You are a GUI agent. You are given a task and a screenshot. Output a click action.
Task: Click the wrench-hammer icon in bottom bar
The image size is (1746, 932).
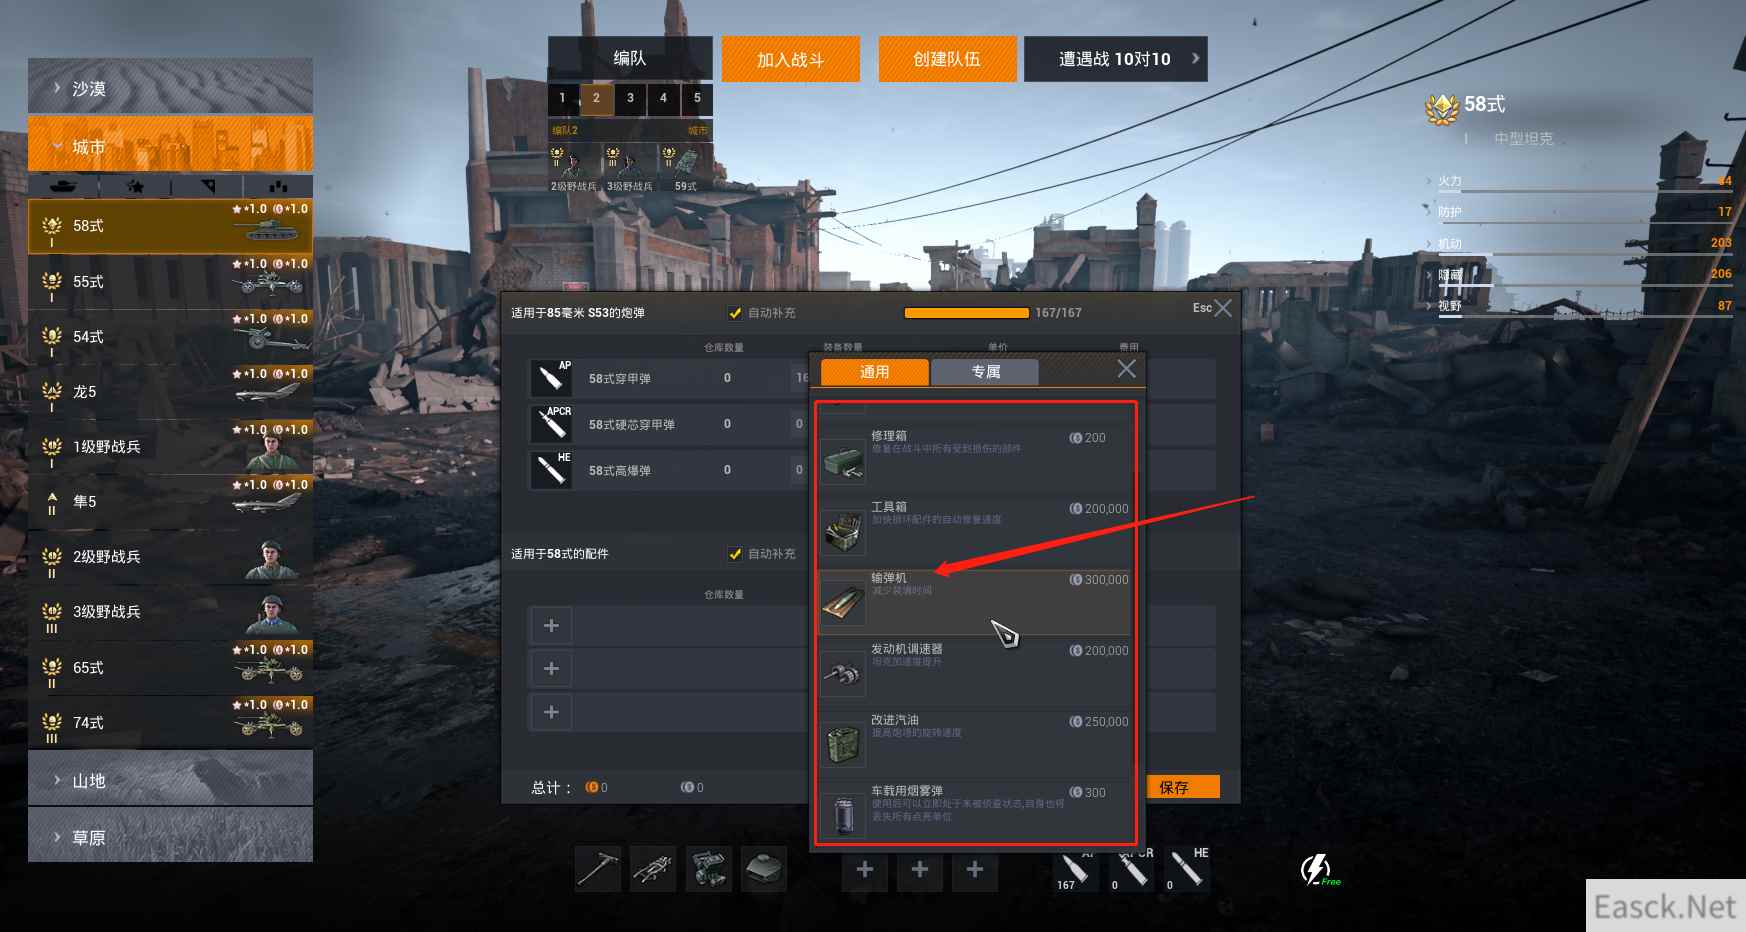tap(597, 868)
